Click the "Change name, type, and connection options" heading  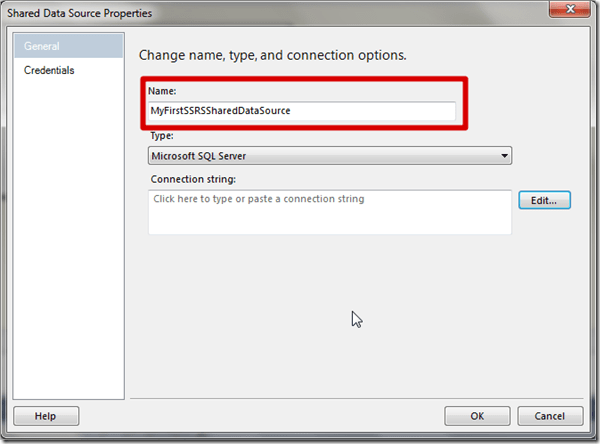(272, 54)
